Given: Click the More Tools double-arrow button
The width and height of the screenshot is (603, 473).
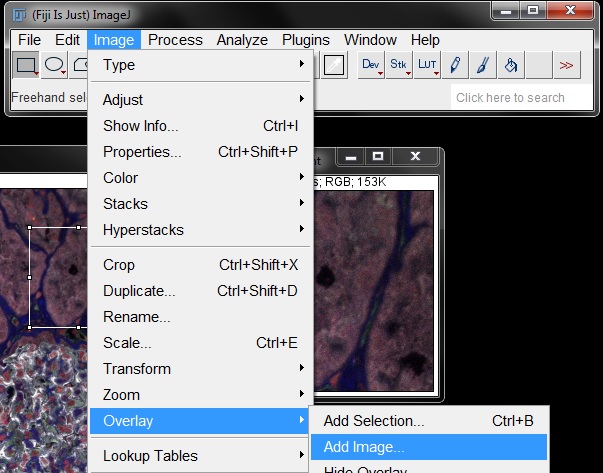Looking at the screenshot, I should pyautogui.click(x=566, y=66).
